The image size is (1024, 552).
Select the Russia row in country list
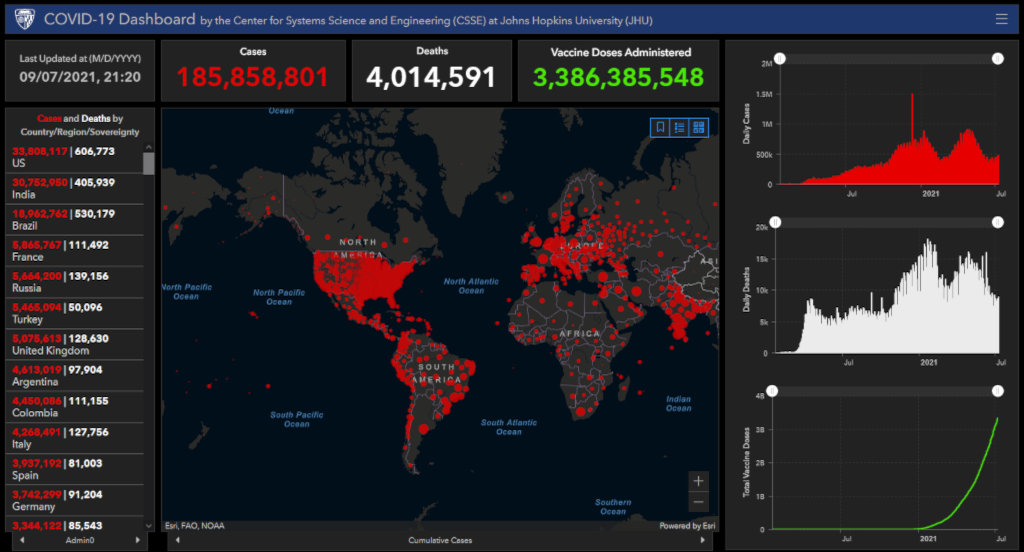point(74,282)
